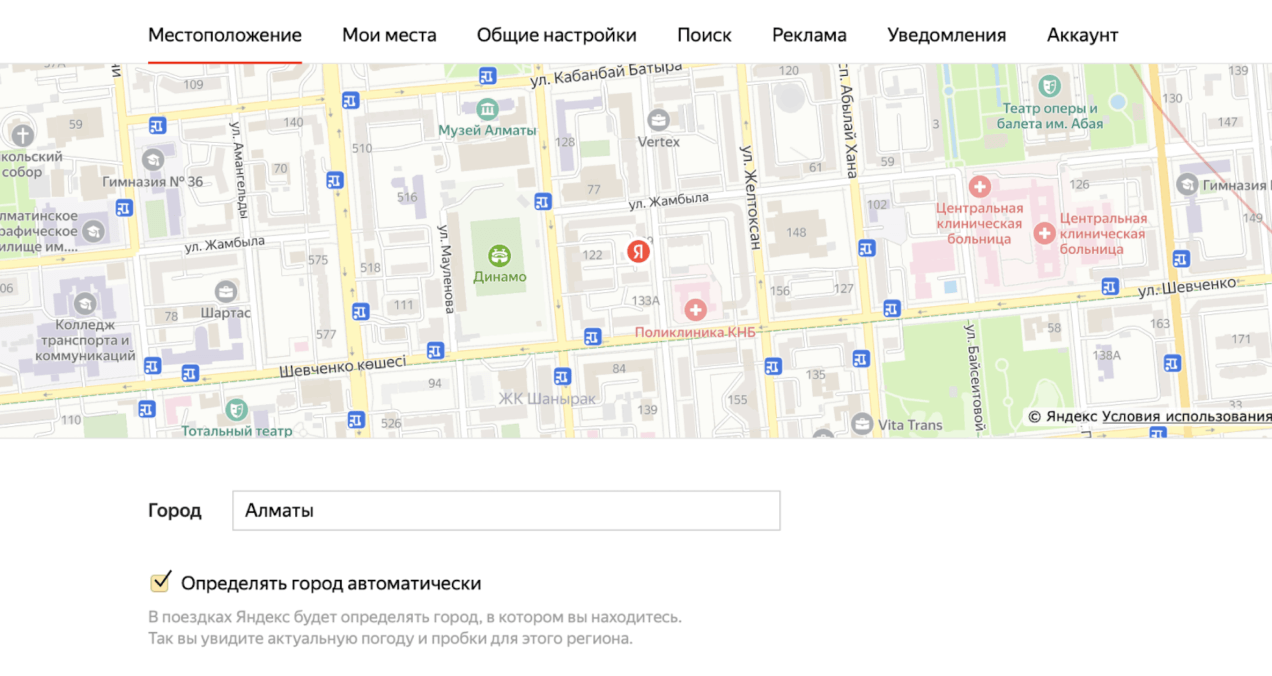Click the Shartas briefcase icon

point(226,291)
